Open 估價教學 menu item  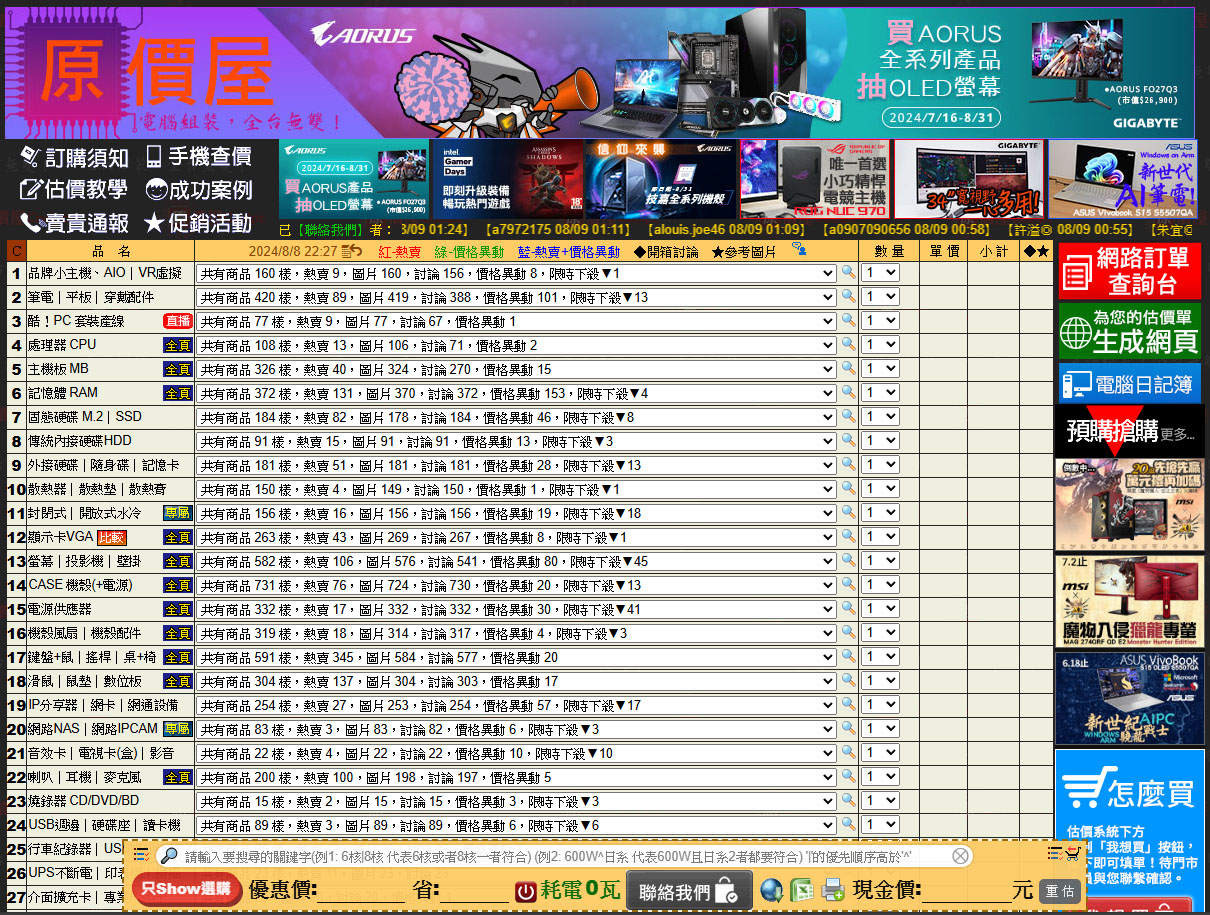pyautogui.click(x=74, y=190)
